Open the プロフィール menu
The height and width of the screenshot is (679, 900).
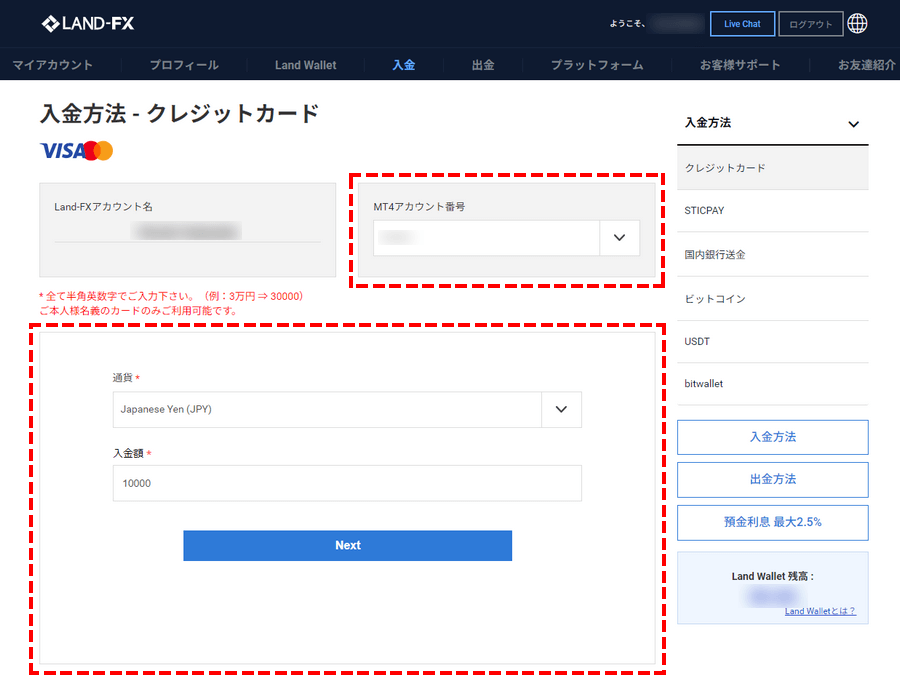tap(184, 65)
